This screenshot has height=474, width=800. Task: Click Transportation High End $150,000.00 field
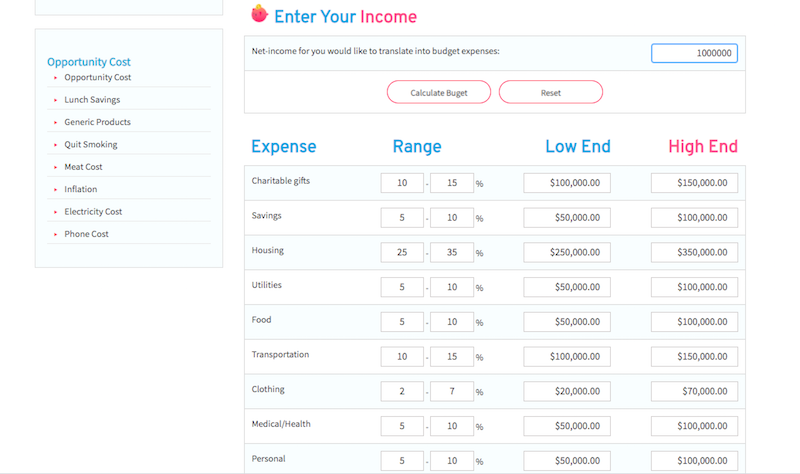click(x=694, y=356)
